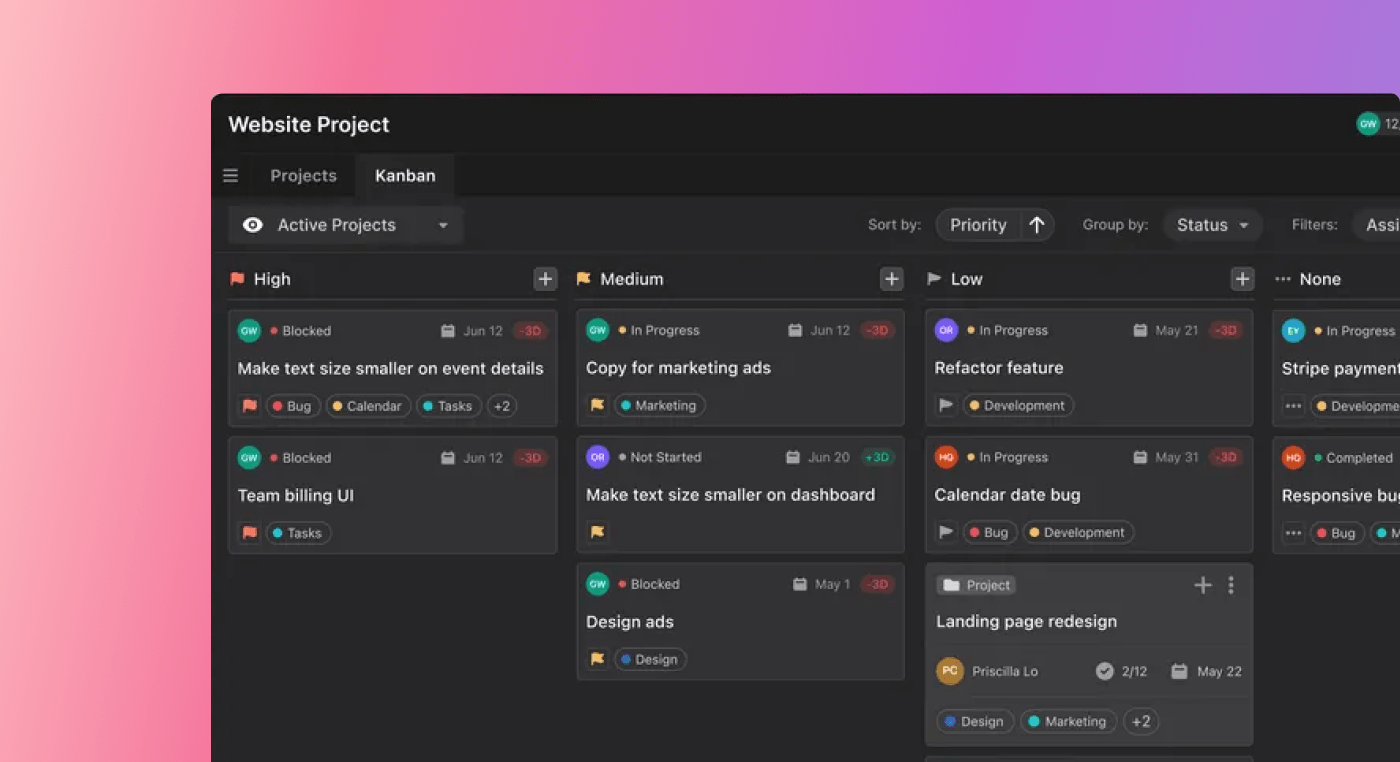
Task: Click the +2 tag badge on Landing page redesign
Action: 1141,721
